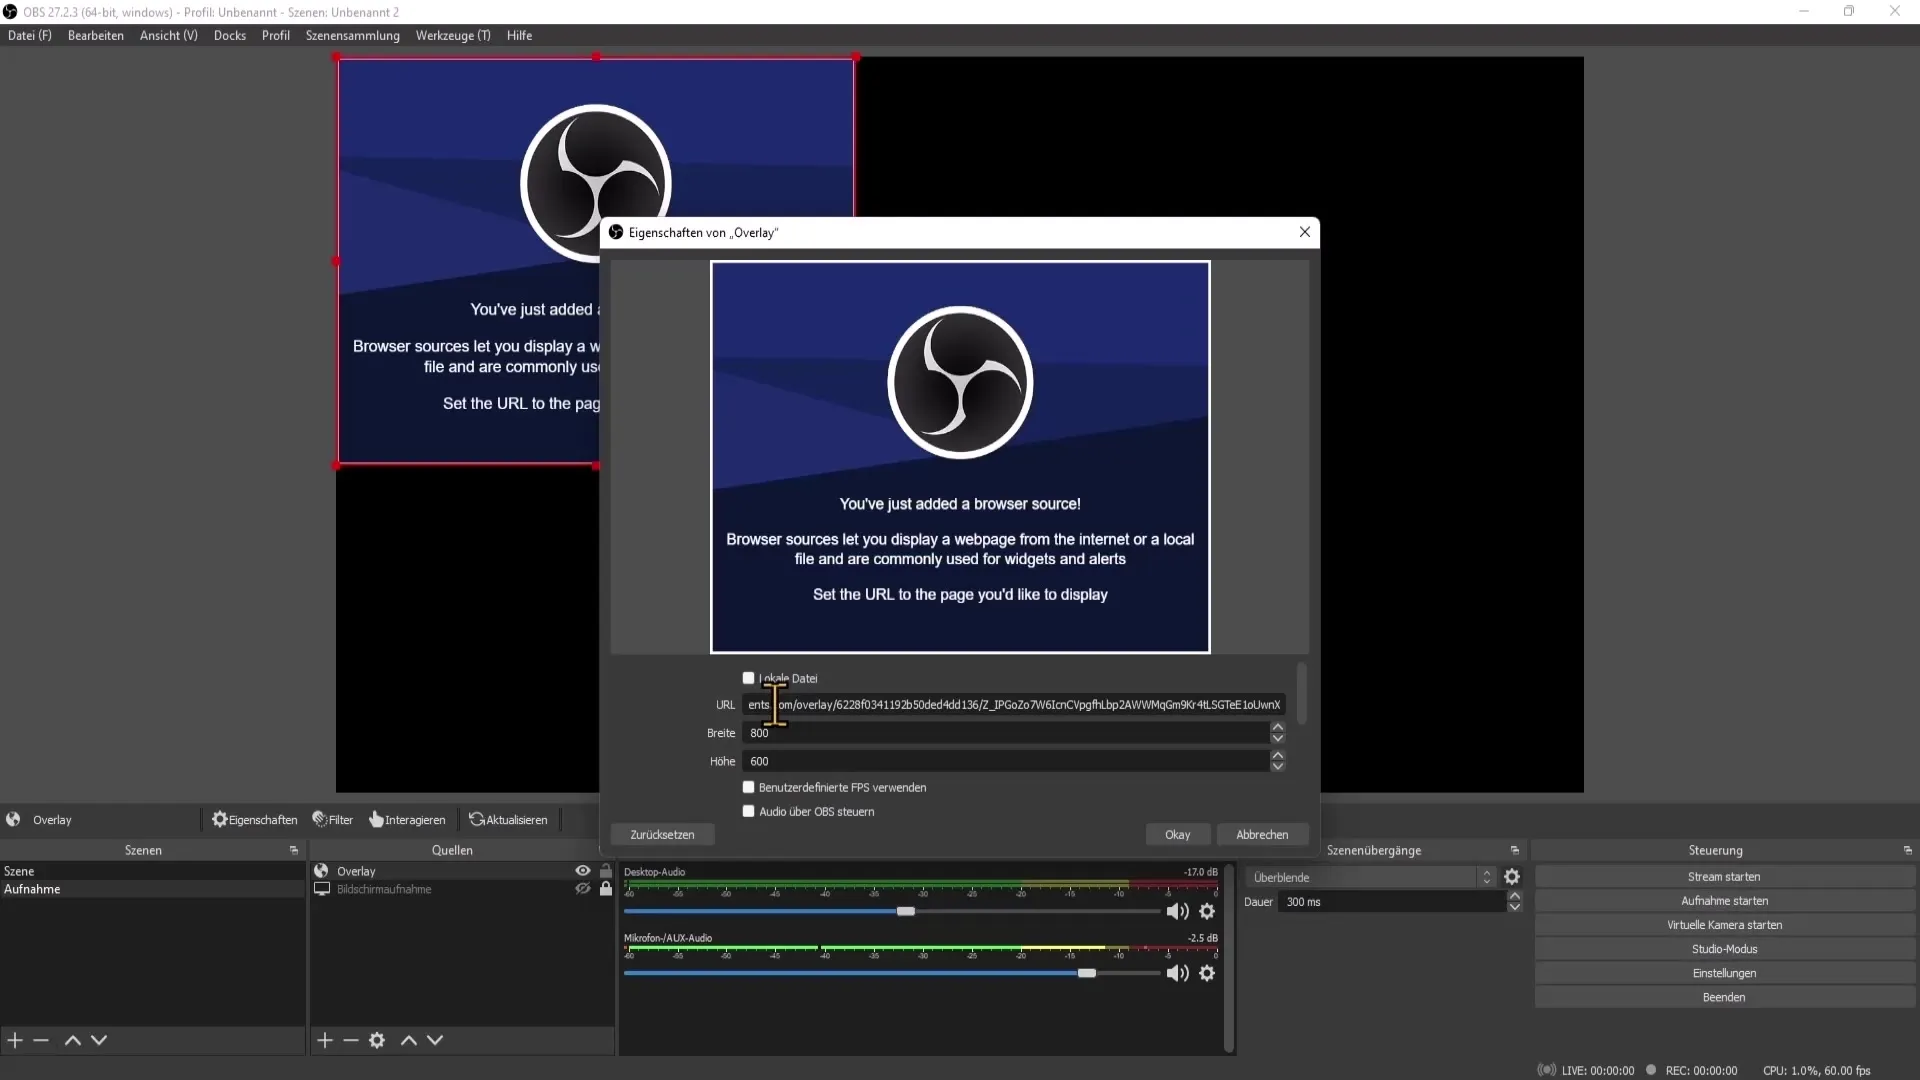Image resolution: width=1920 pixels, height=1080 pixels.
Task: Confirm the dialog with Okay
Action: click(1177, 834)
